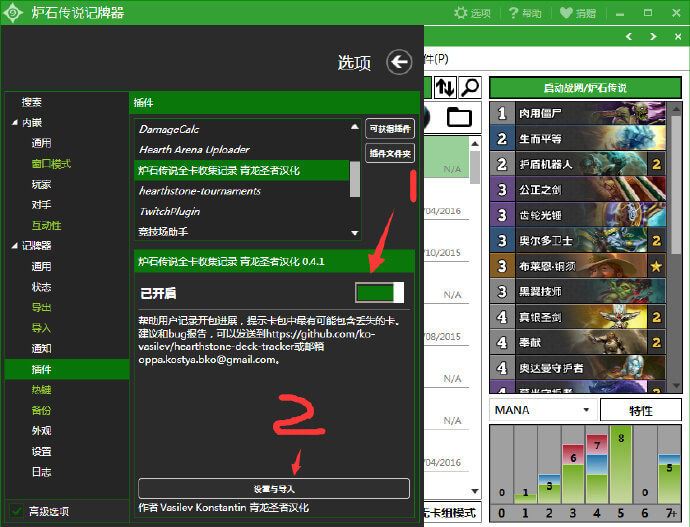
Task: Toggle the 已开启 plugin switch
Action: (379, 293)
